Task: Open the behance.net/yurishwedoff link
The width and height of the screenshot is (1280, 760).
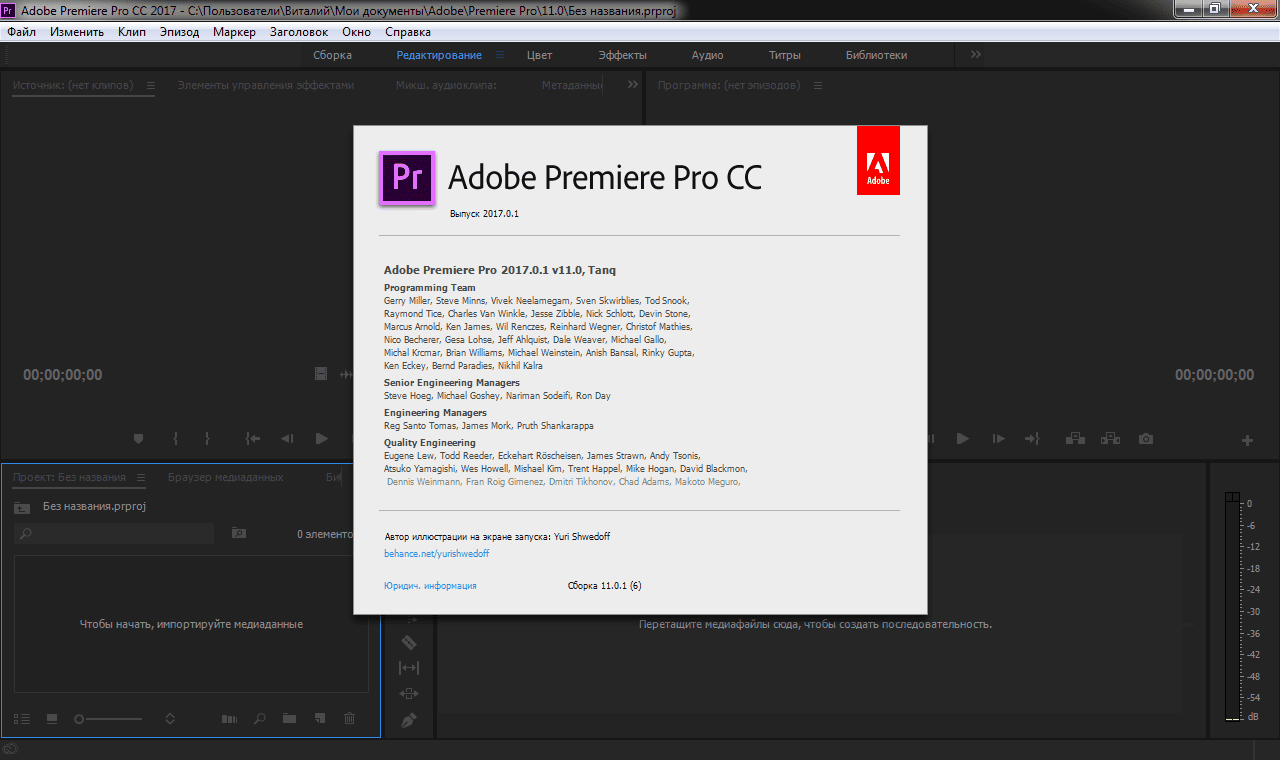Action: tap(437, 553)
